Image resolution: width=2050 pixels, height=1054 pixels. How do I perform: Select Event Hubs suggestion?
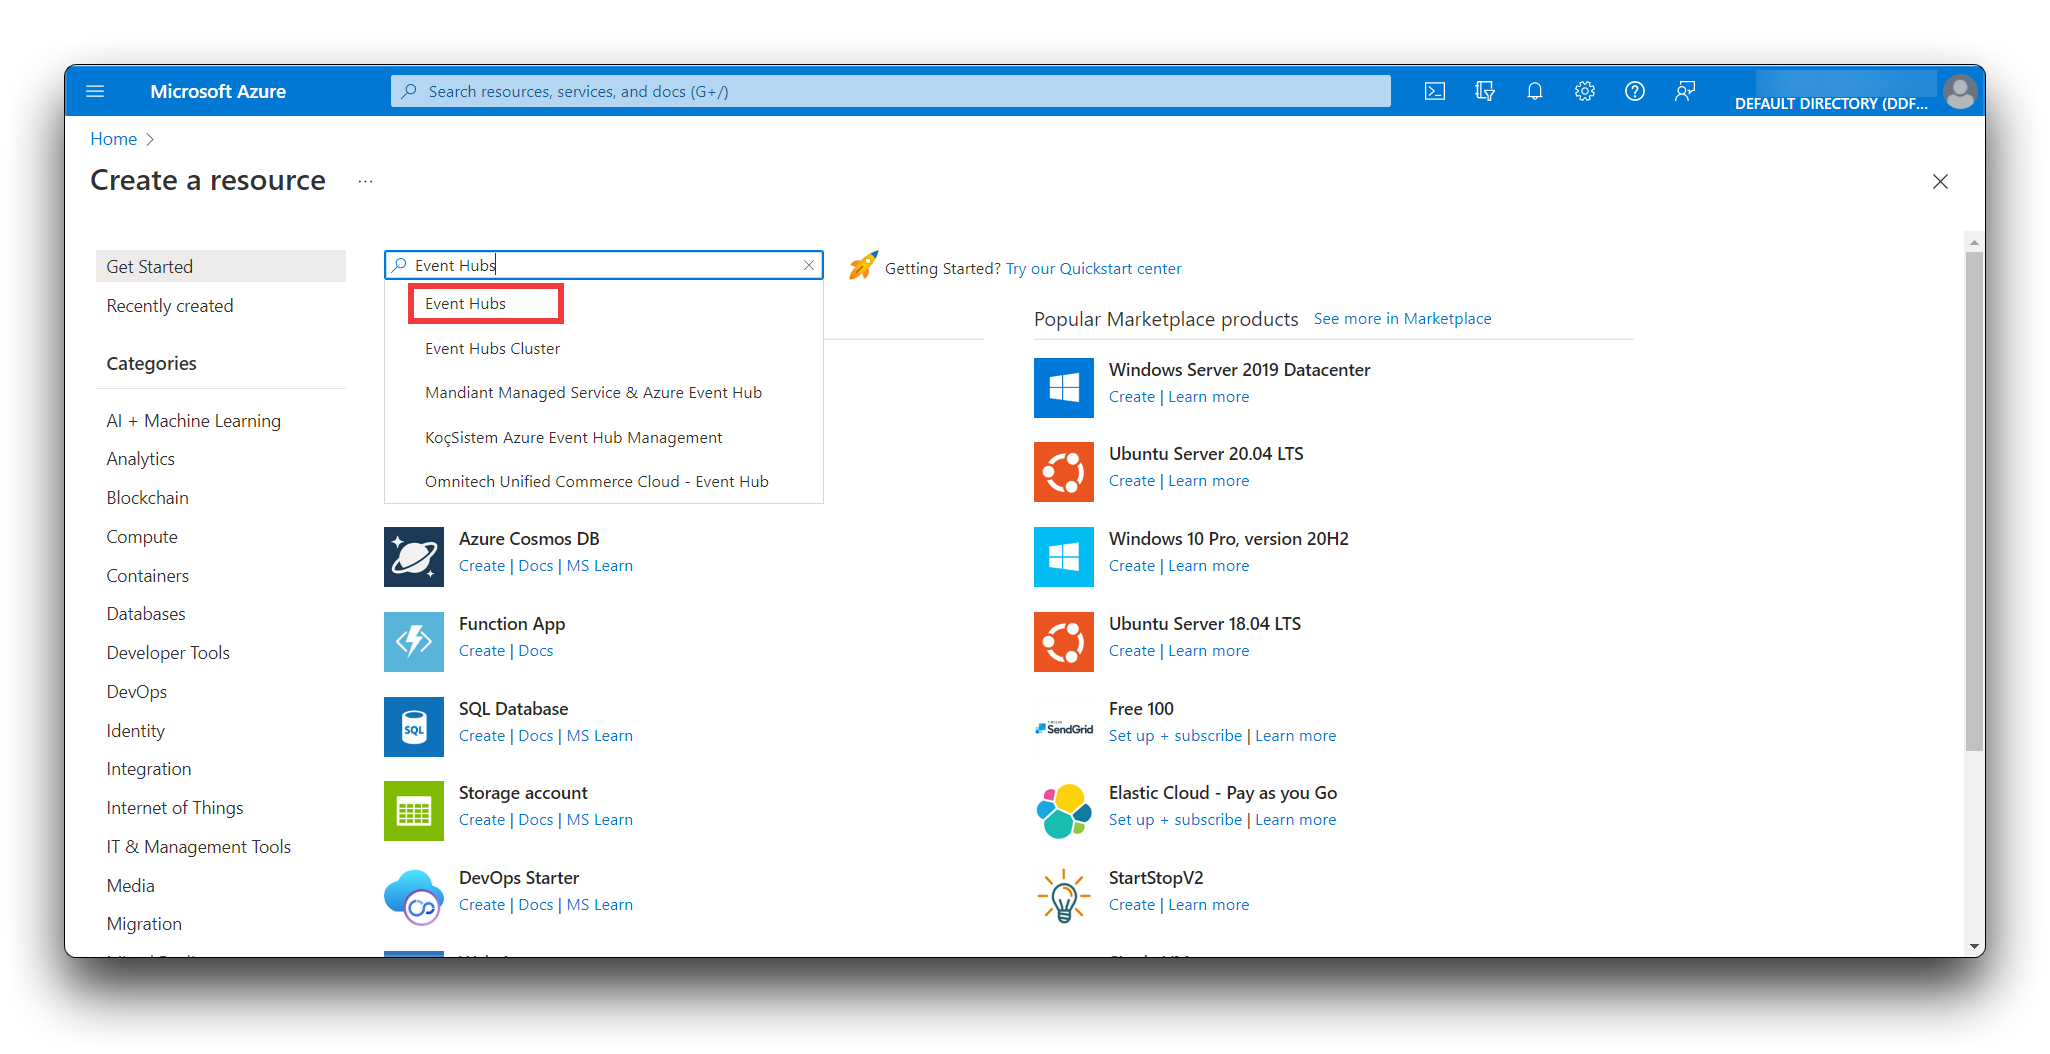point(465,304)
